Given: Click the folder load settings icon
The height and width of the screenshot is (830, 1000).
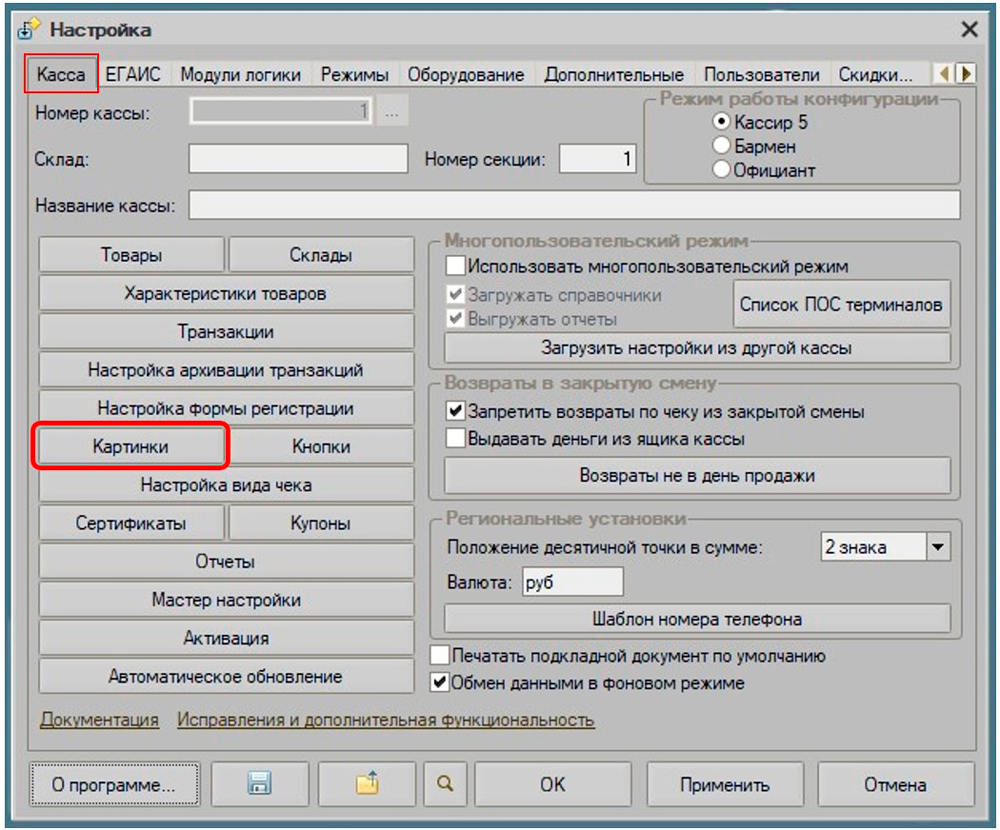Looking at the screenshot, I should [366, 785].
